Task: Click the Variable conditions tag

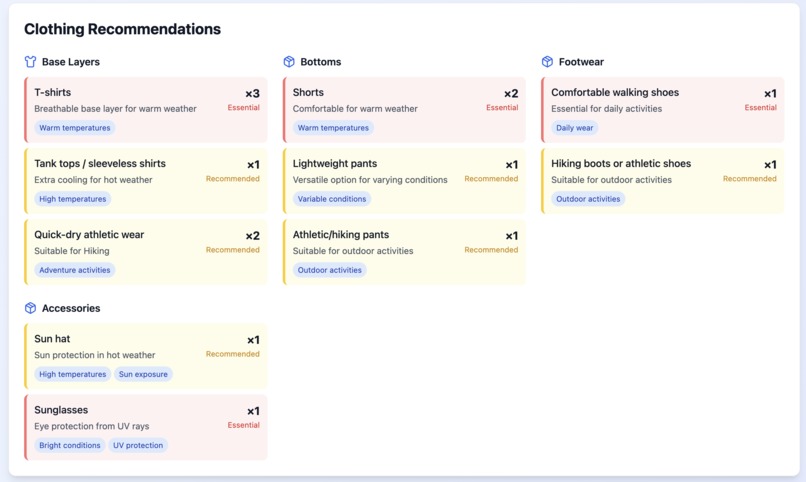Action: tap(332, 199)
